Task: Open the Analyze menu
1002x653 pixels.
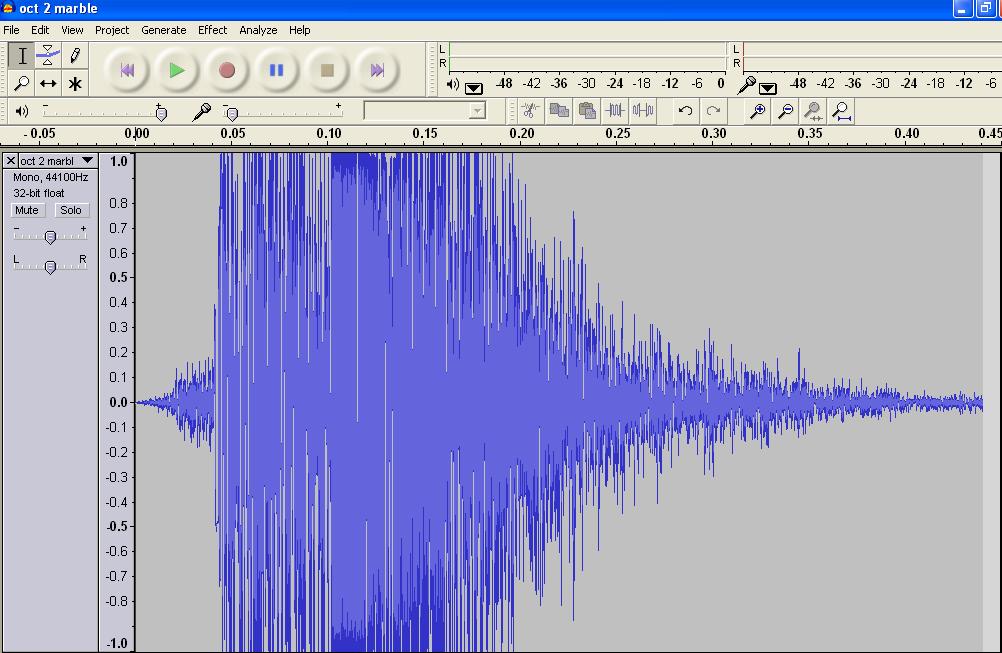Action: [258, 30]
